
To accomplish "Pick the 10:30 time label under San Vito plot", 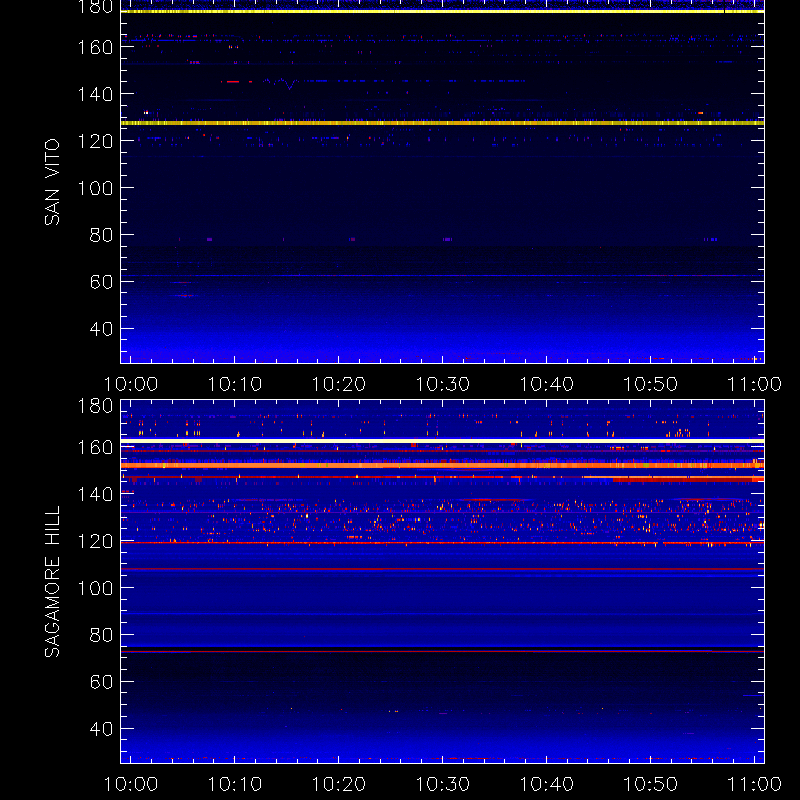I will (x=443, y=384).
